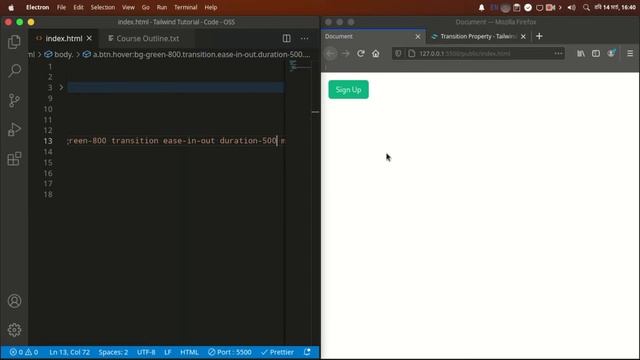
Task: Change end of line sequence LF
Action: [167, 352]
